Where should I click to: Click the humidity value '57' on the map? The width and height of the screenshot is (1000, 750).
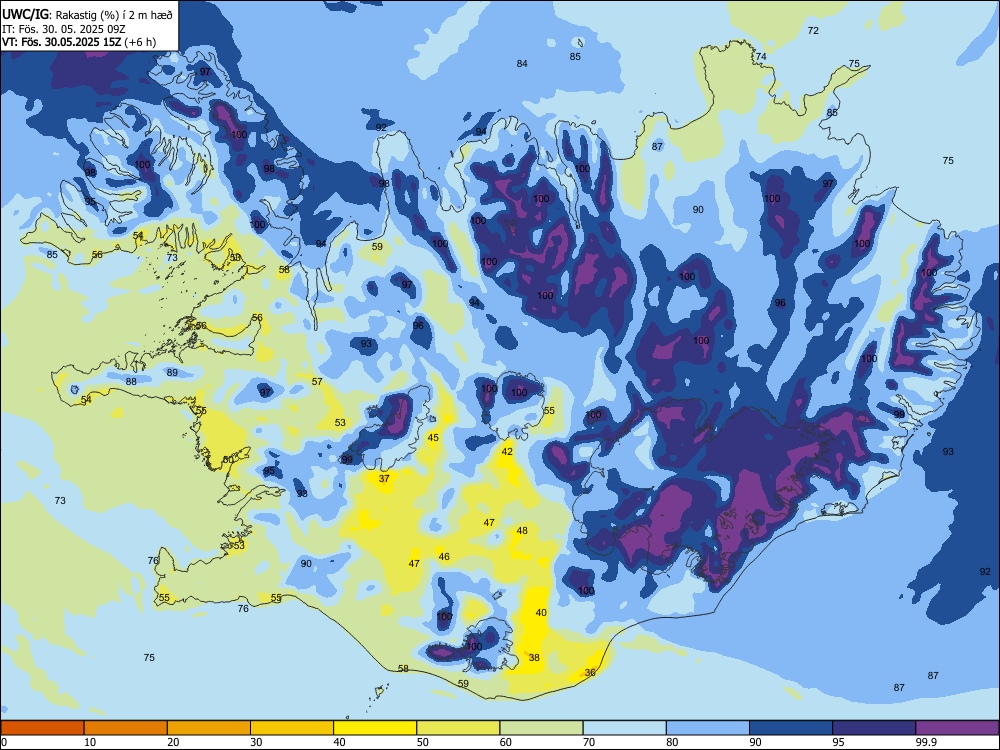click(317, 381)
